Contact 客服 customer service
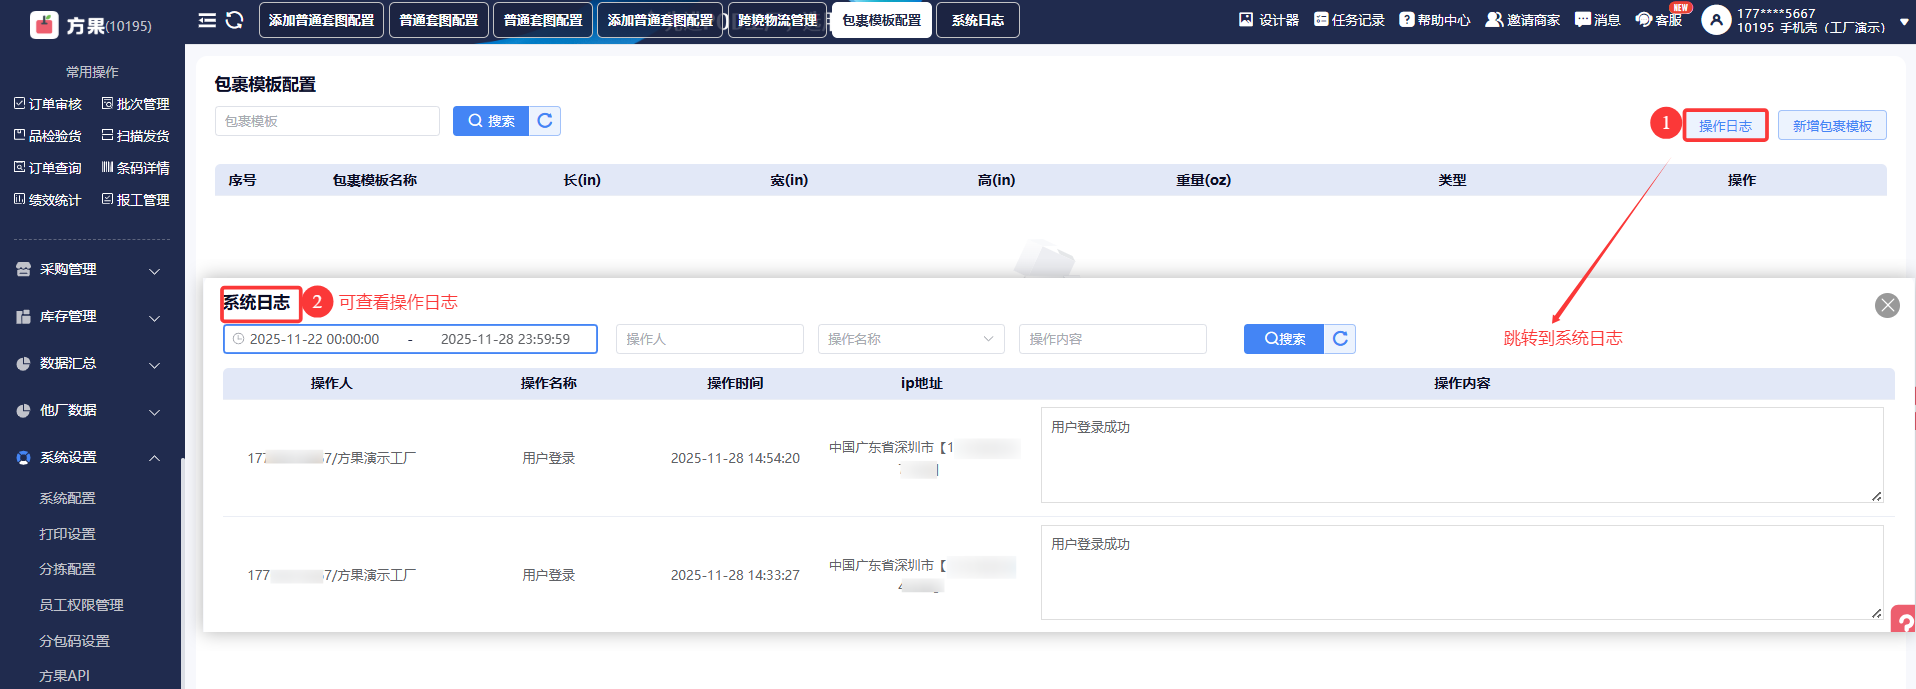The image size is (1916, 689). pos(1658,20)
